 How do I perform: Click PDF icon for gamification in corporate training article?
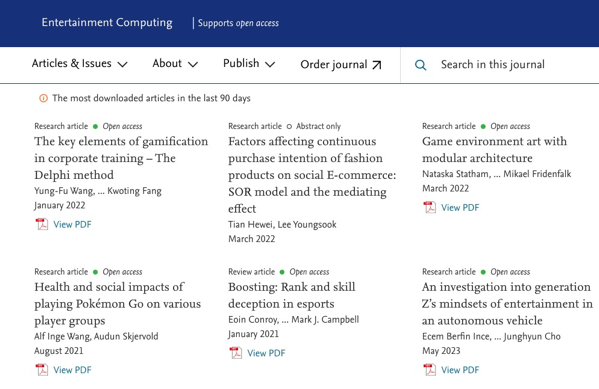[42, 224]
